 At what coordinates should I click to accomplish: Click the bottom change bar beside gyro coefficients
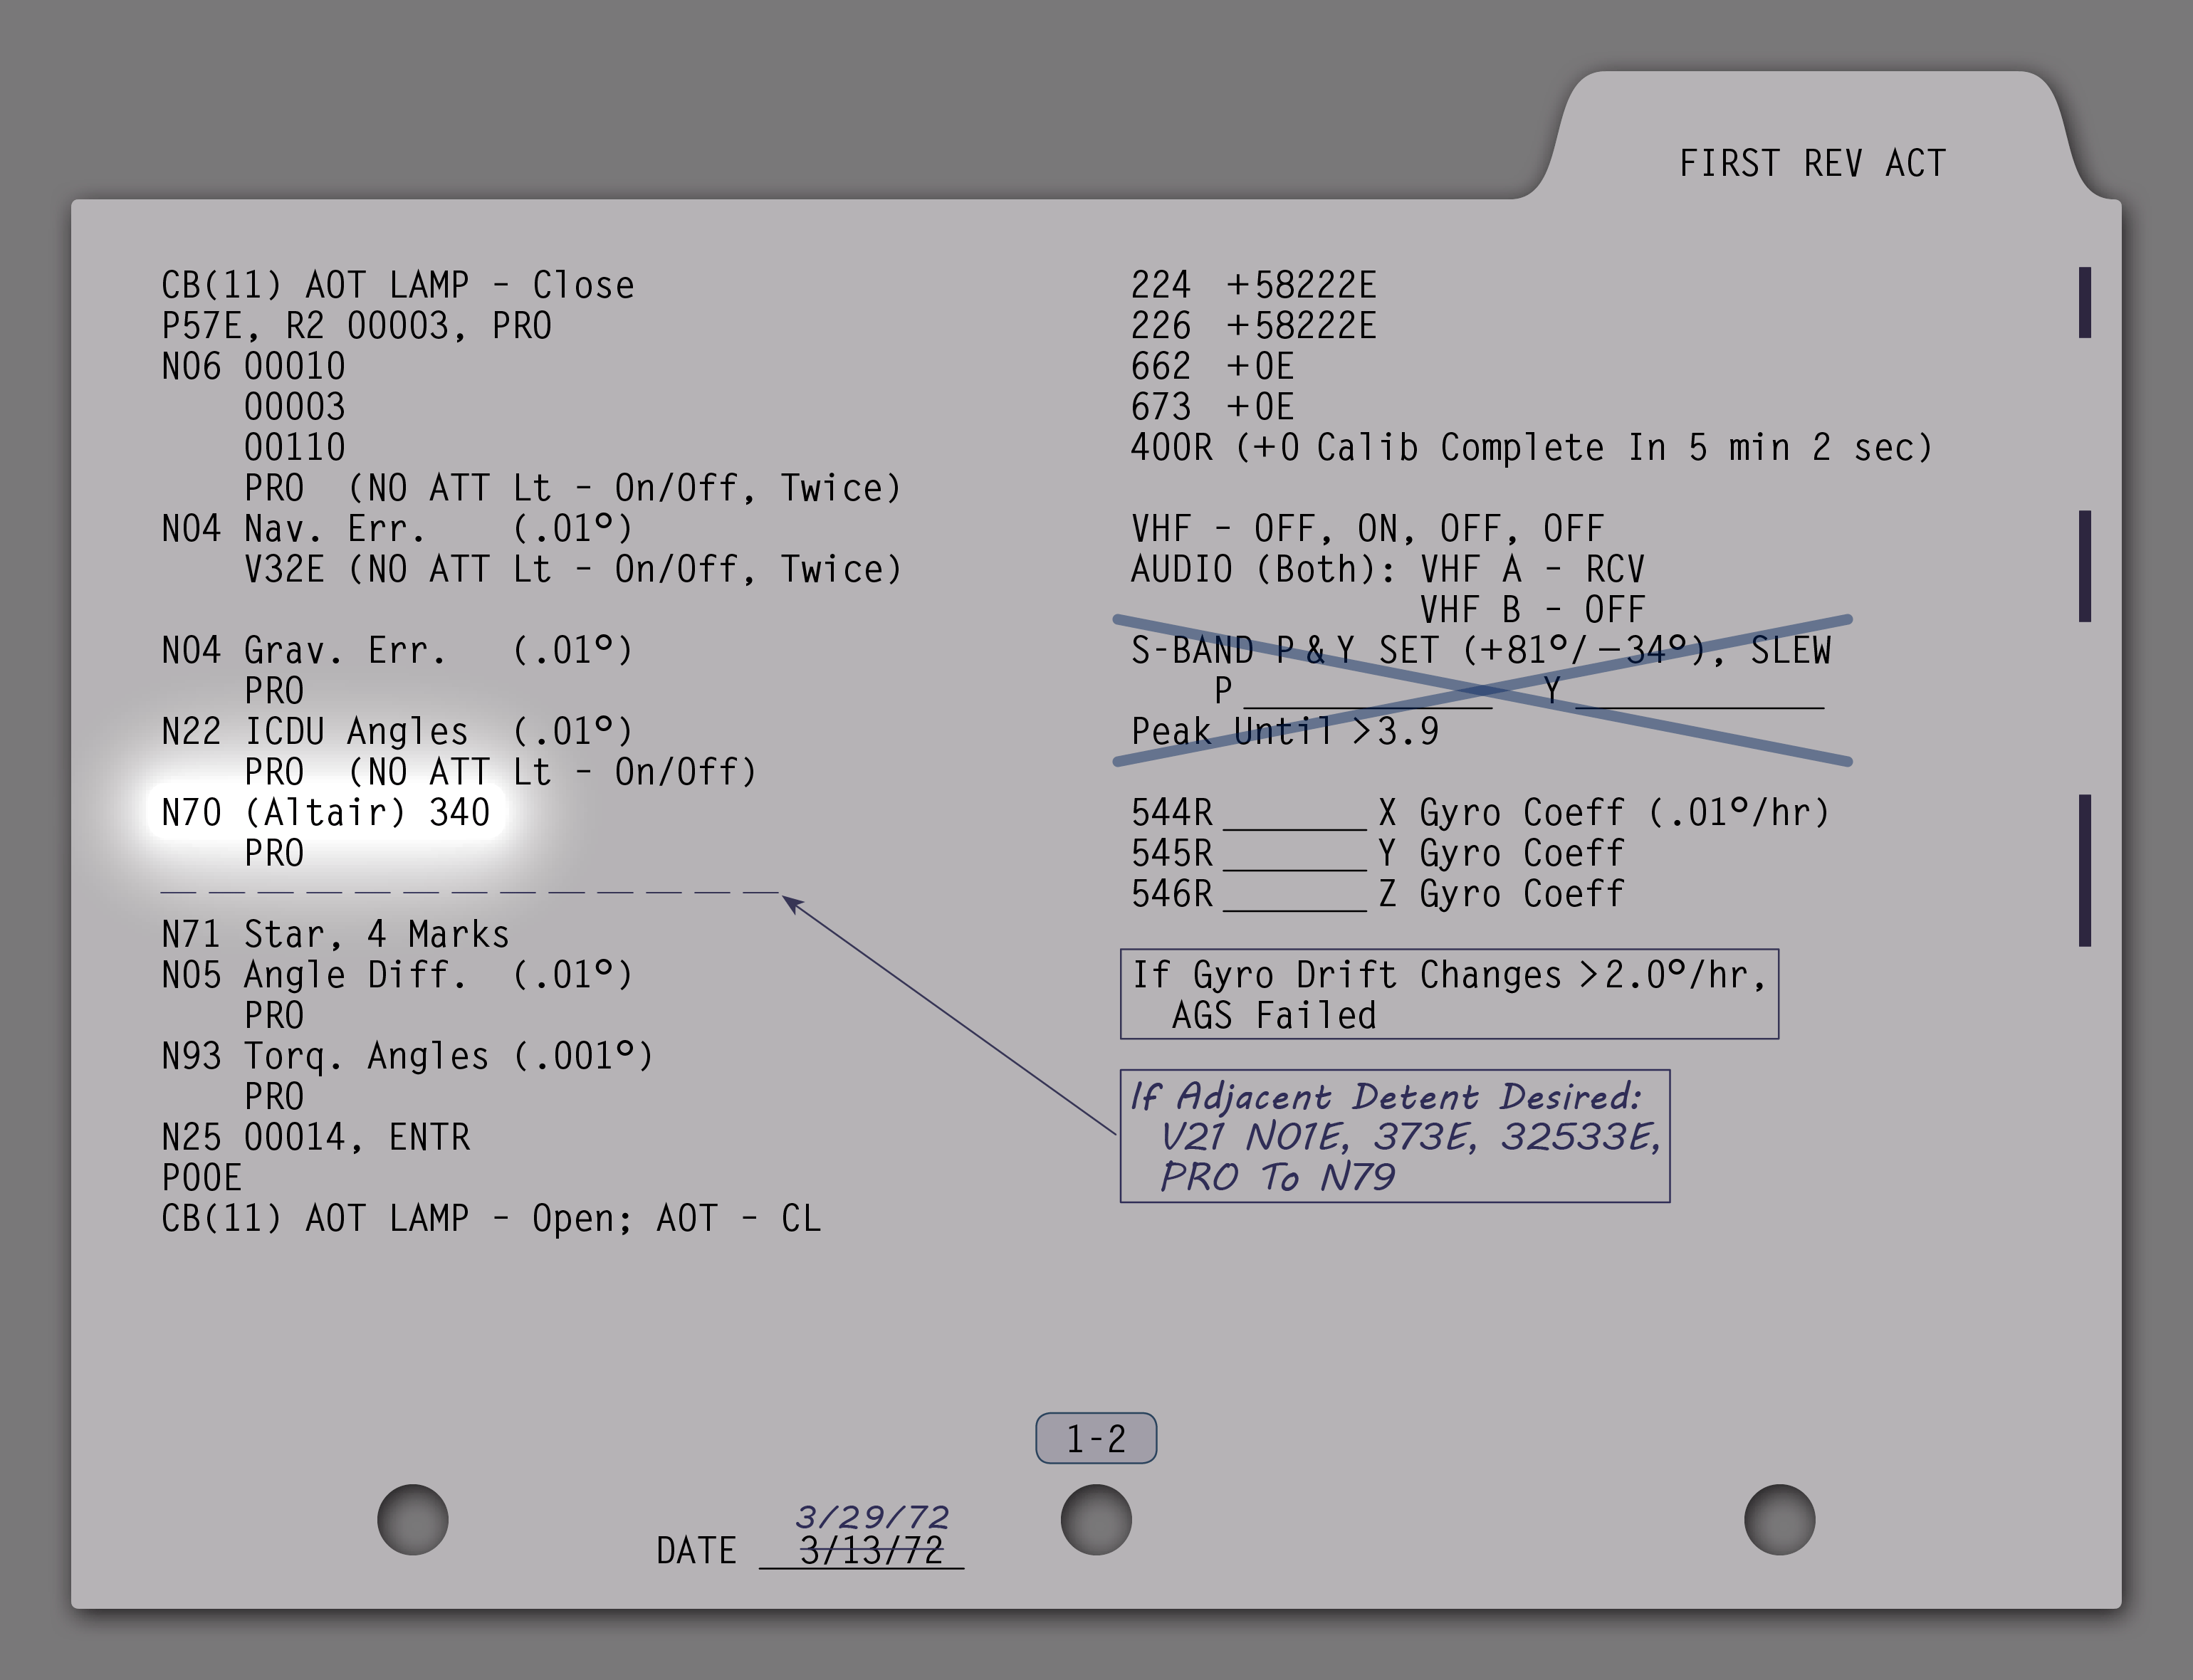click(2084, 870)
